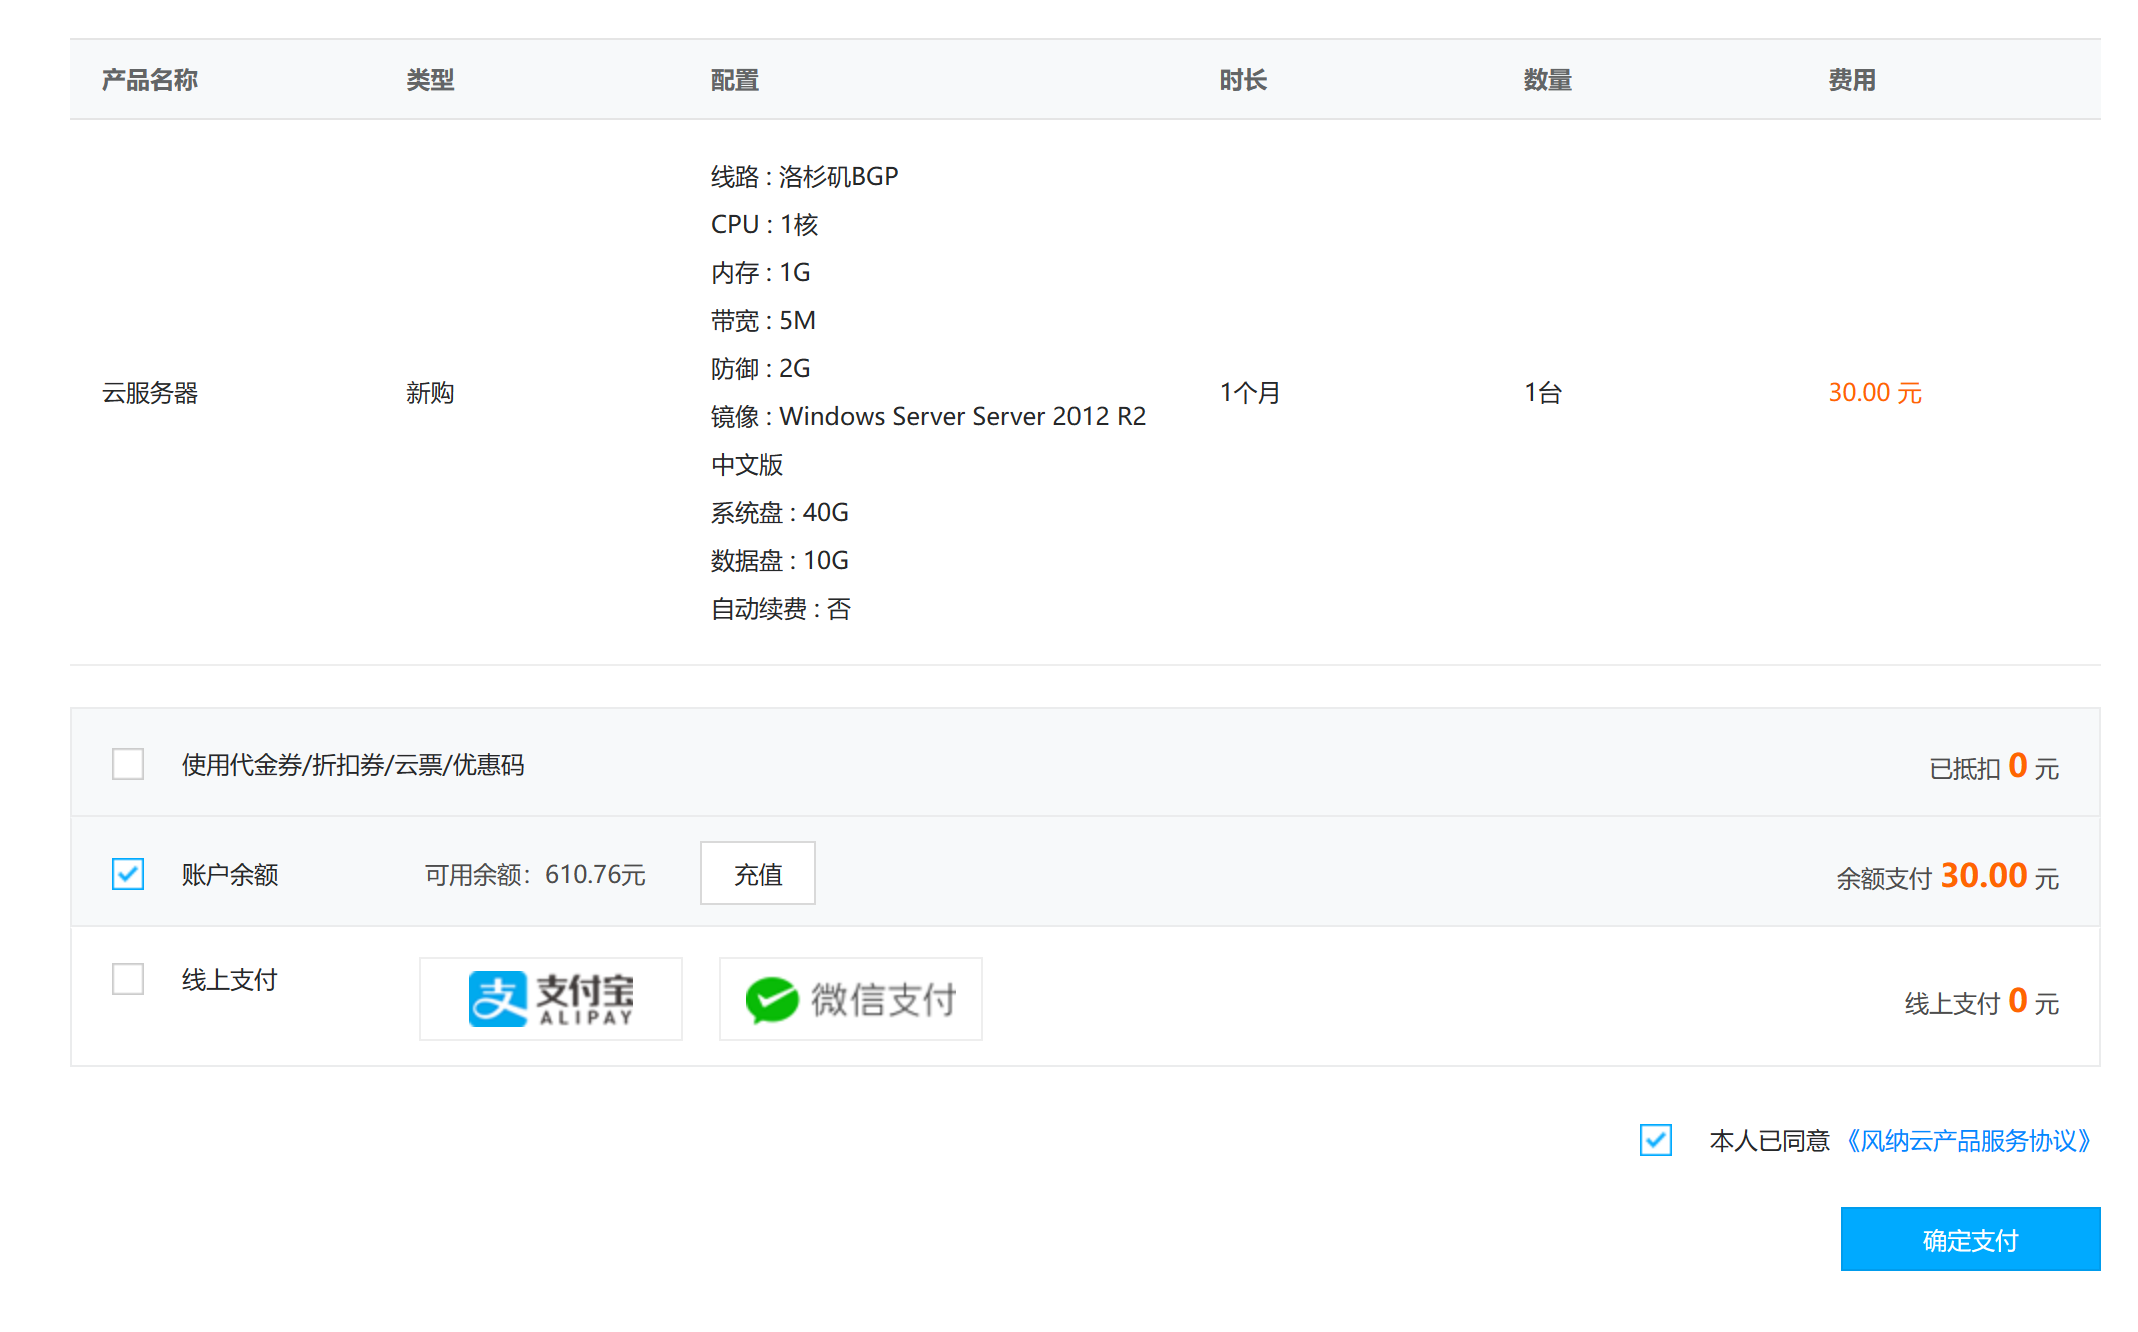Click the orange 30.00 元 fee amount
The width and height of the screenshot is (2138, 1332).
pyautogui.click(x=1873, y=393)
